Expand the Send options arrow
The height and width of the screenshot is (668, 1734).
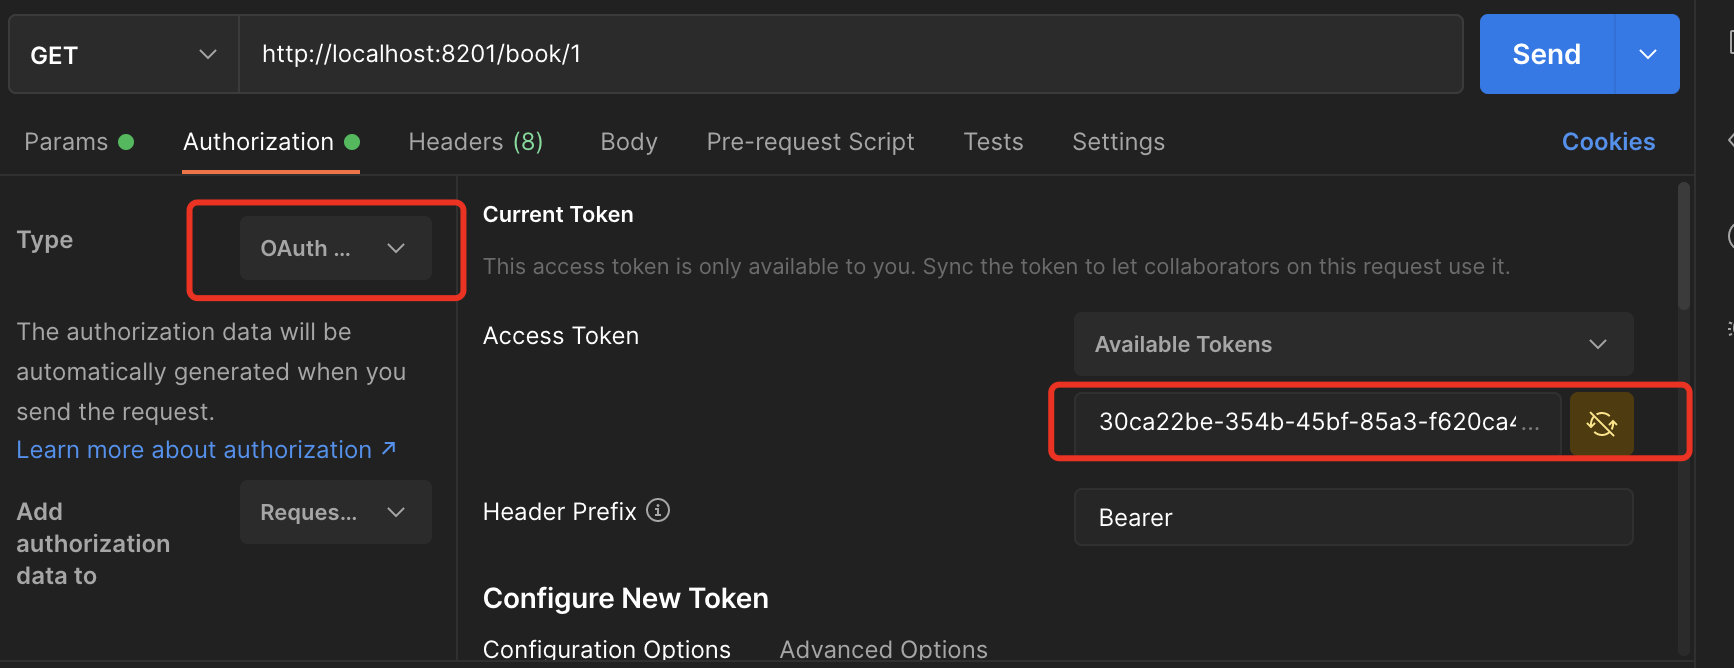pos(1647,55)
